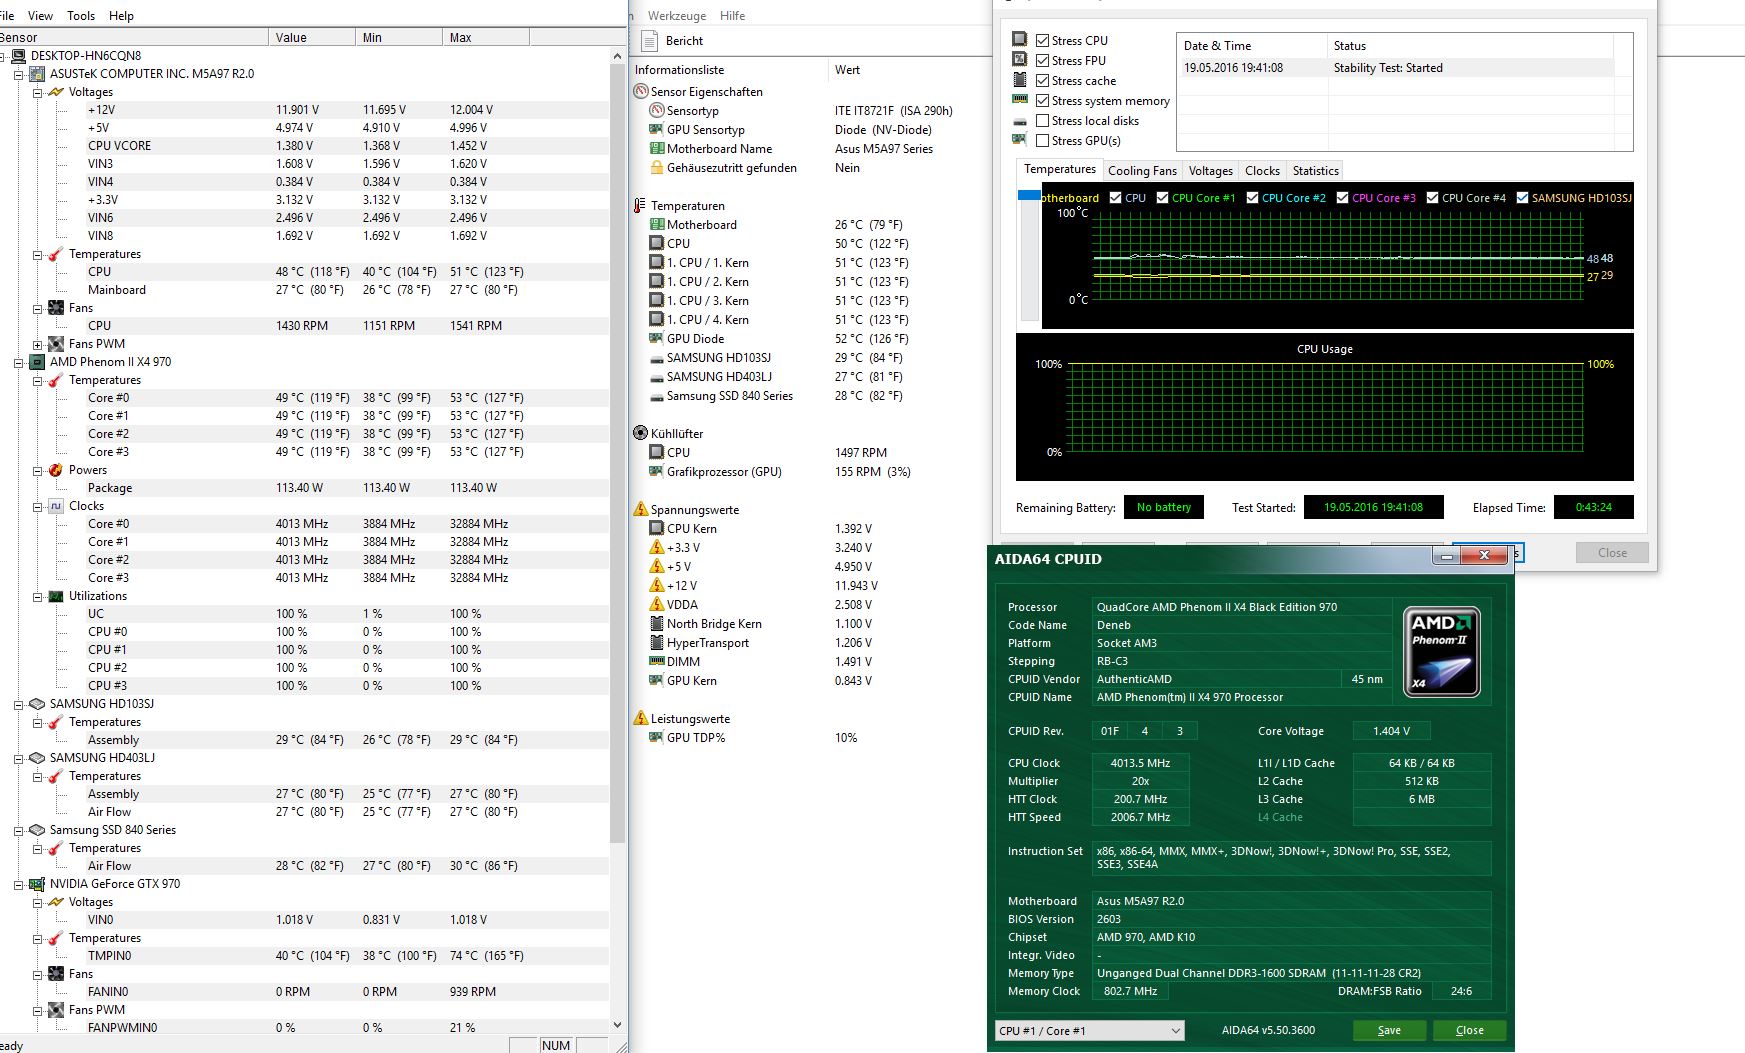1745x1053 pixels.
Task: Collapse the AMD Phenom II X4 970 node
Action: (x=18, y=362)
